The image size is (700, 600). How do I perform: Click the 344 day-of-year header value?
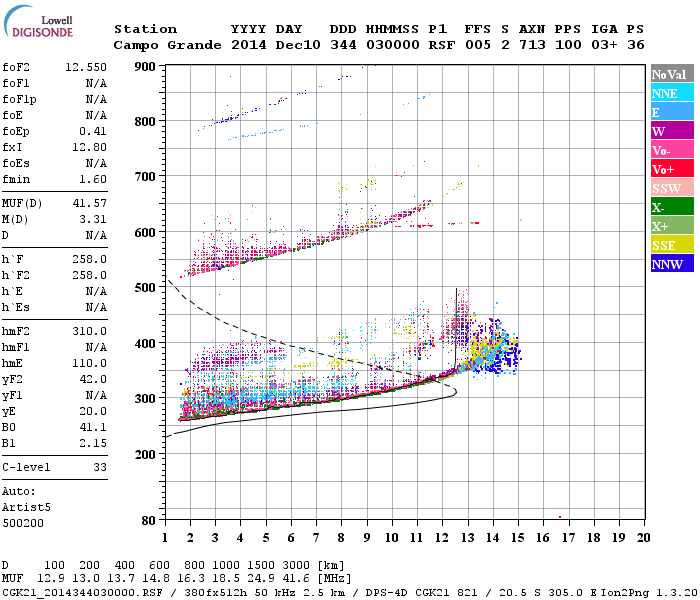343,45
